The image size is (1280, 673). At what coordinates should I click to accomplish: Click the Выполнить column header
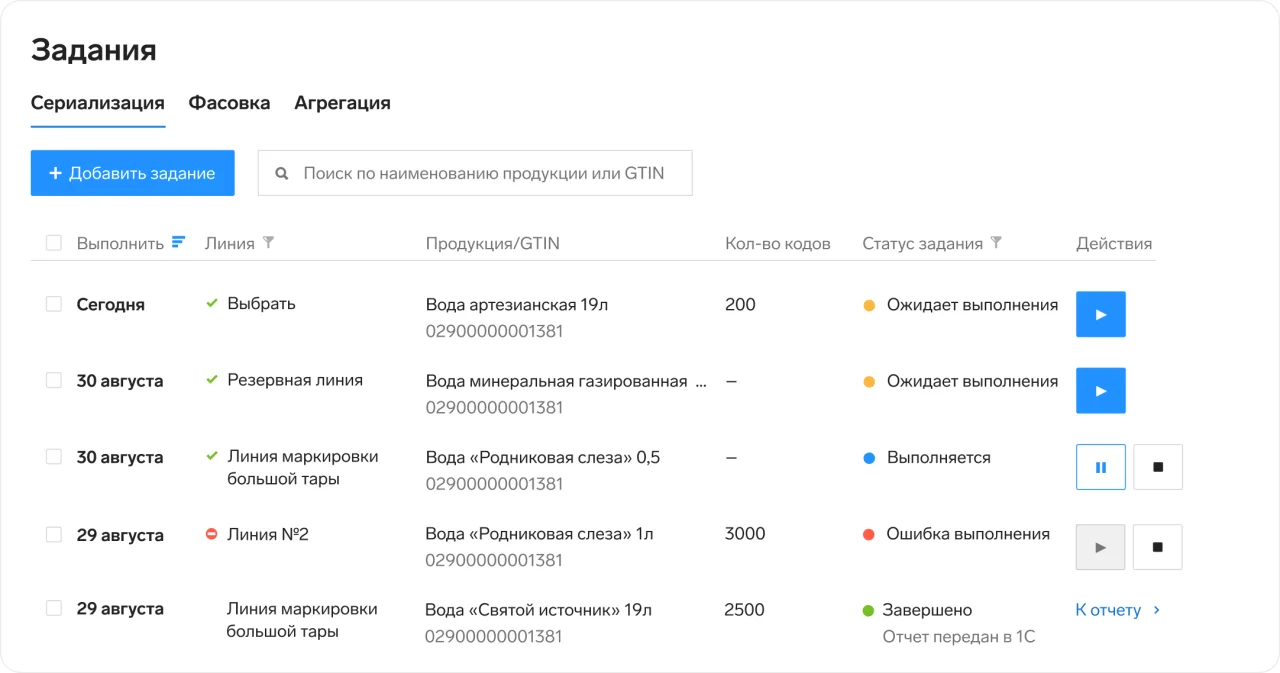pyautogui.click(x=120, y=243)
